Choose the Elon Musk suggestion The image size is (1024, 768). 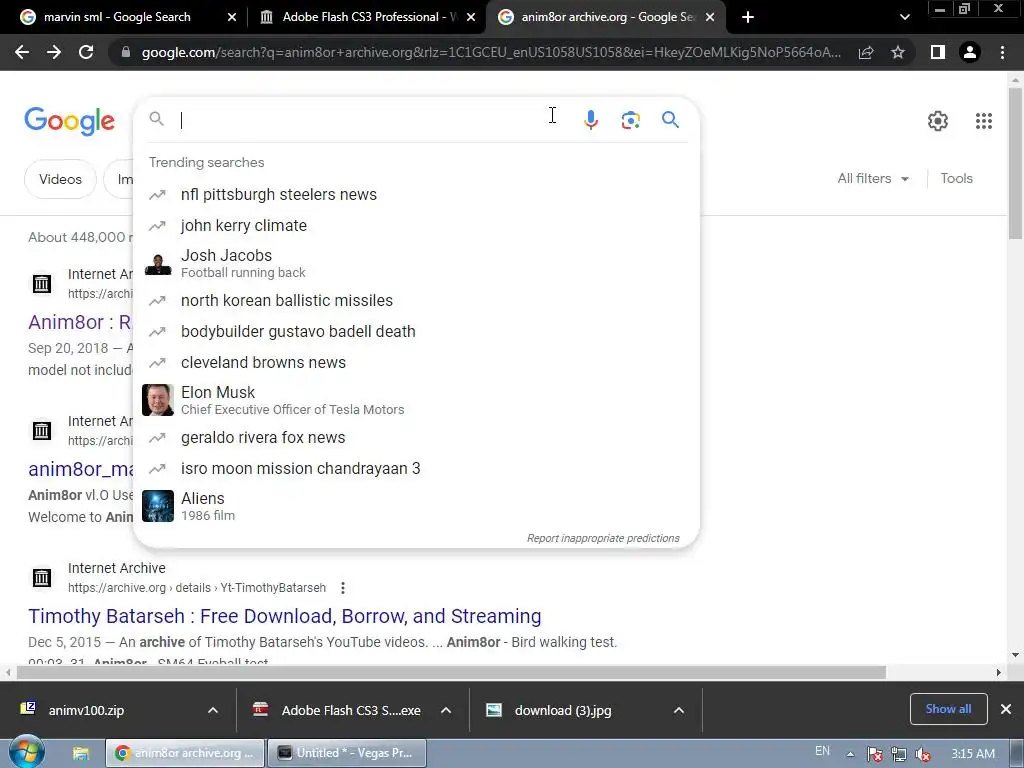coord(416,400)
